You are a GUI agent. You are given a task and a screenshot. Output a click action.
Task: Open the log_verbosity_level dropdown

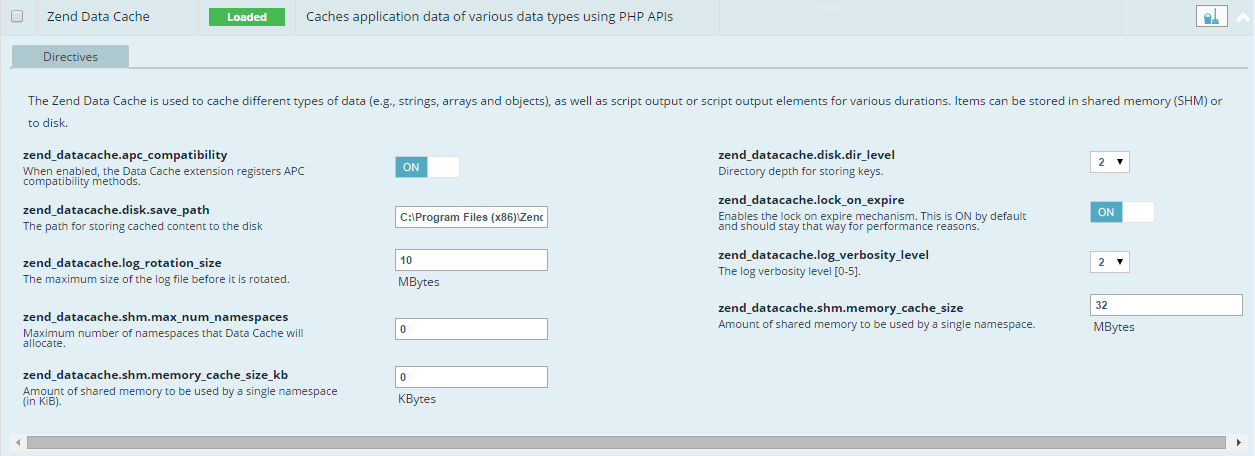click(1109, 262)
